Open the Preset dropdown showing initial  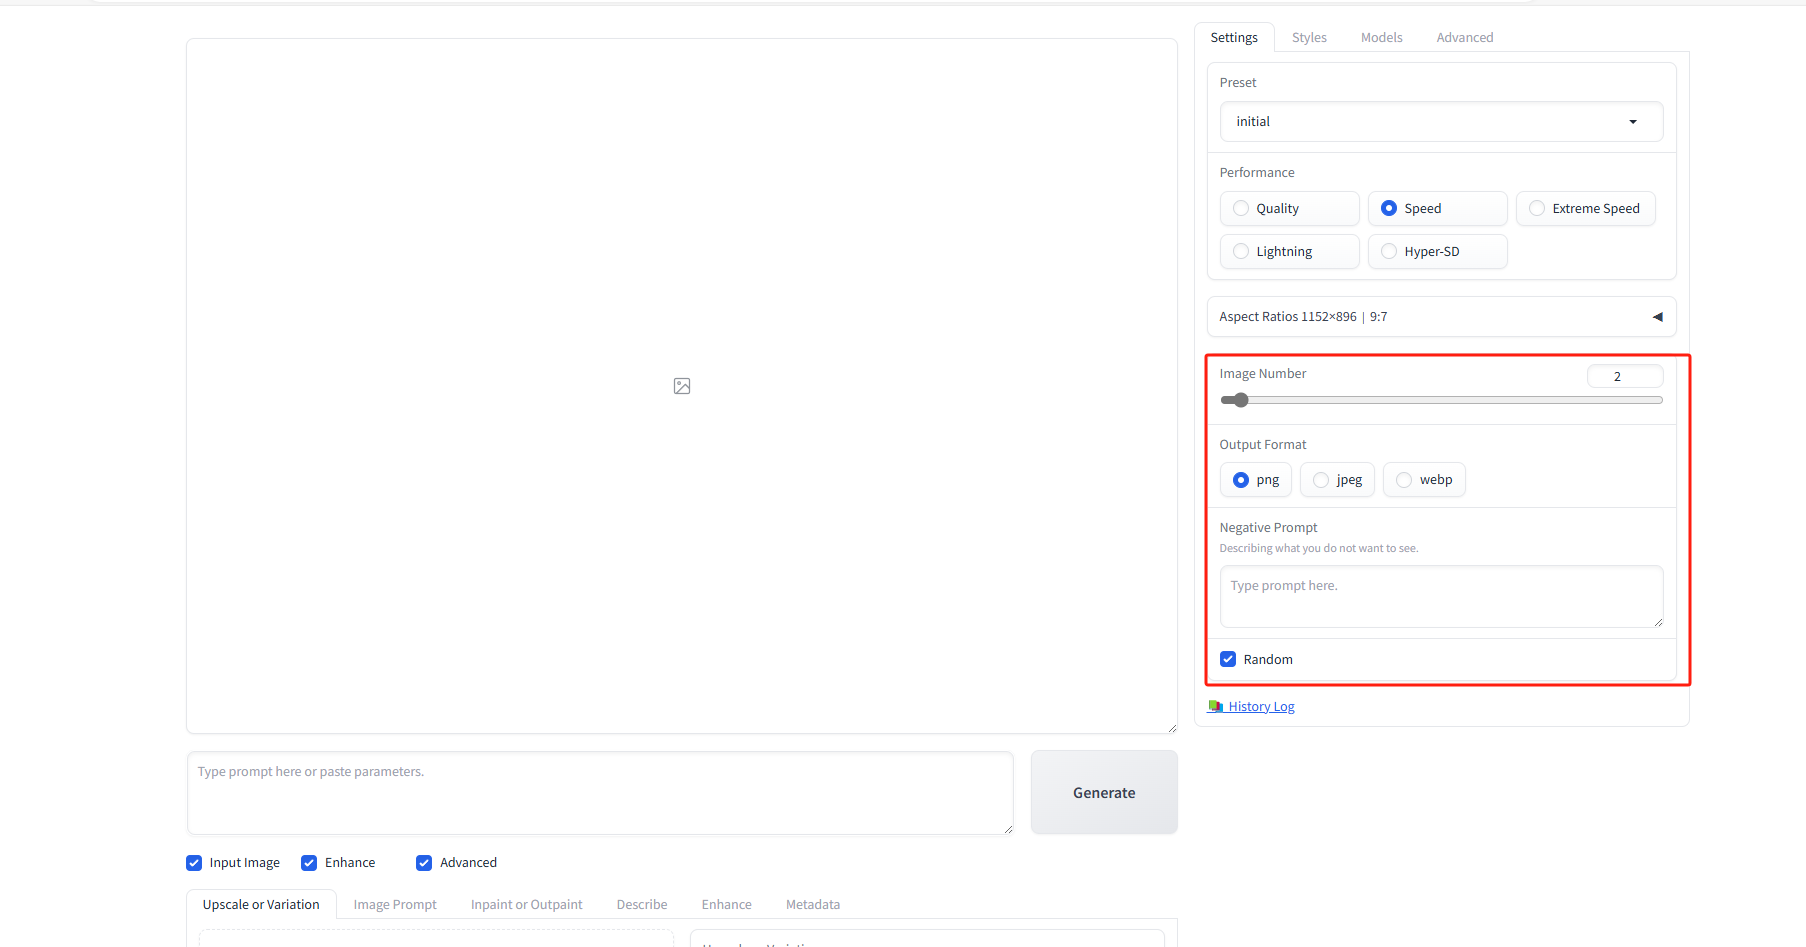pos(1440,122)
